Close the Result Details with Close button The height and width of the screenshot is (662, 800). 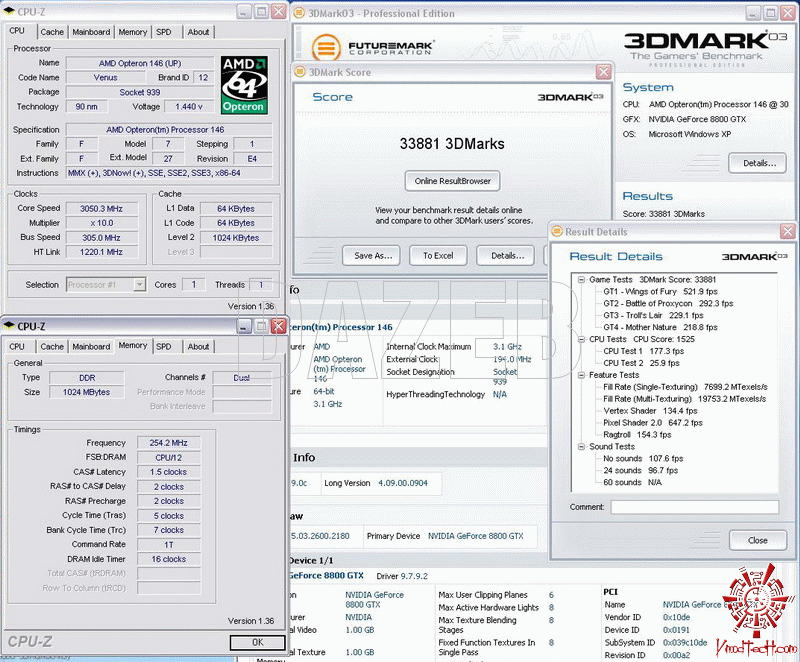click(758, 540)
